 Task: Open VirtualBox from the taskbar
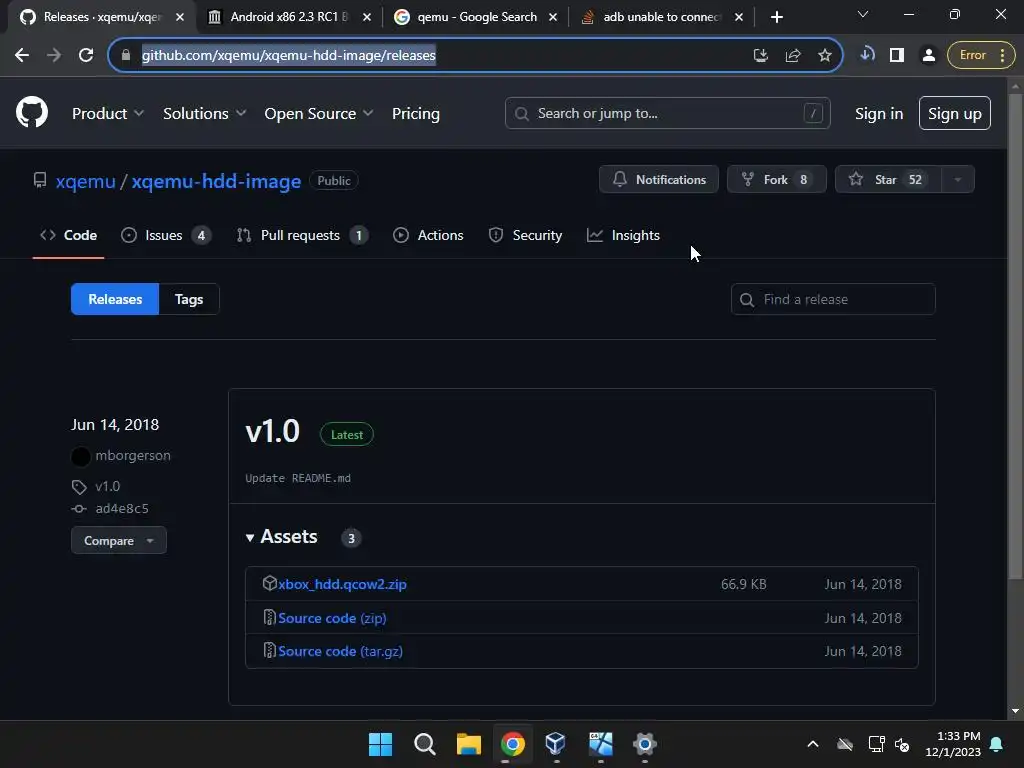(x=556, y=744)
